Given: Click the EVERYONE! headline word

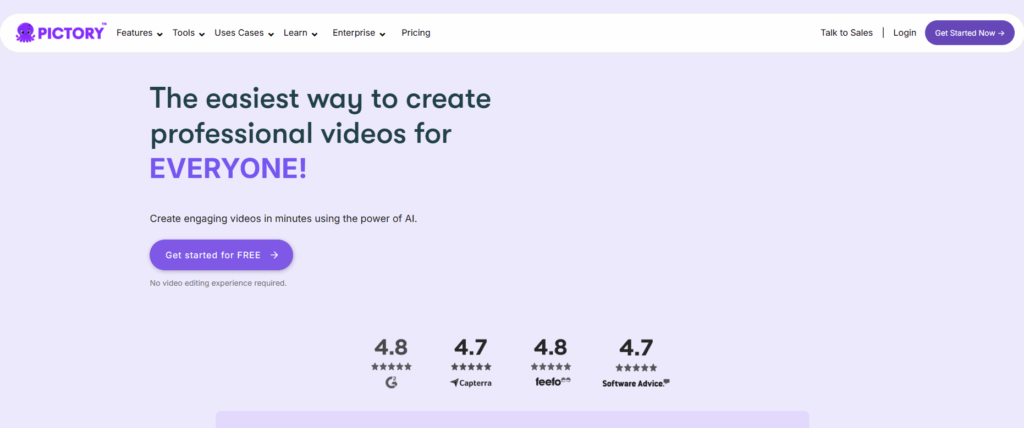Looking at the screenshot, I should click(228, 169).
